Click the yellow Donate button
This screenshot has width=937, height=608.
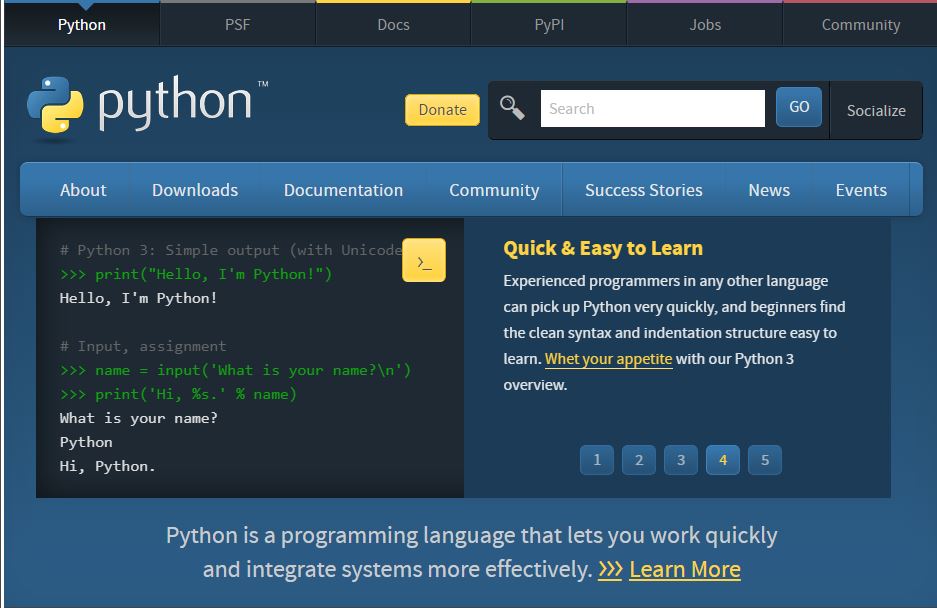point(442,110)
